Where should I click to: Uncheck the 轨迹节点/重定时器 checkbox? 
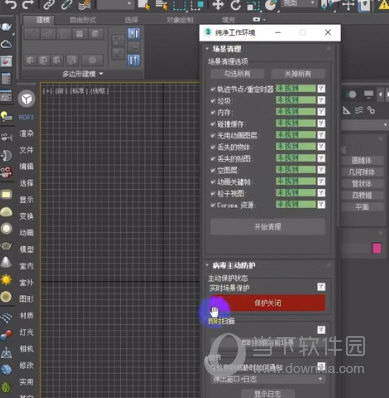click(213, 89)
